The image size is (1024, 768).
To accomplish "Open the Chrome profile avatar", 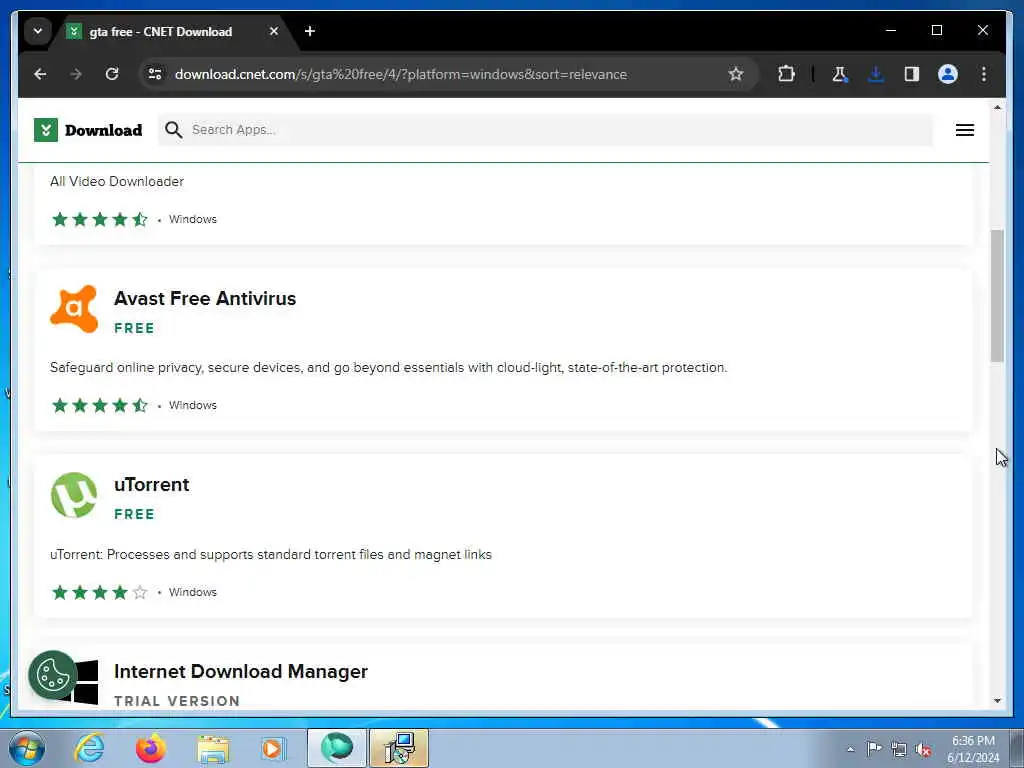I will (948, 74).
